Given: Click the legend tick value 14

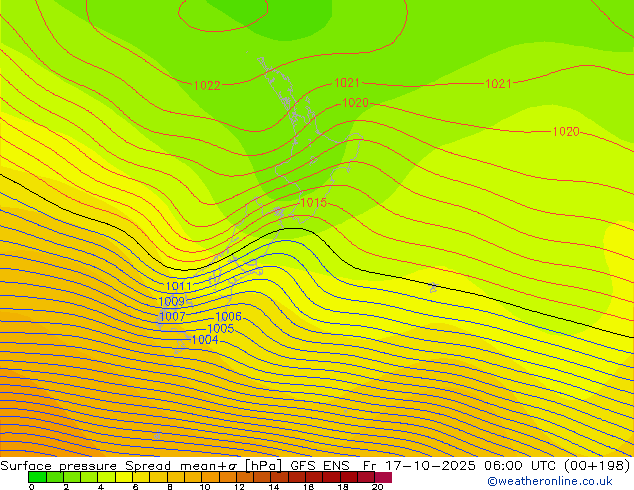Looking at the screenshot, I should [x=274, y=487].
